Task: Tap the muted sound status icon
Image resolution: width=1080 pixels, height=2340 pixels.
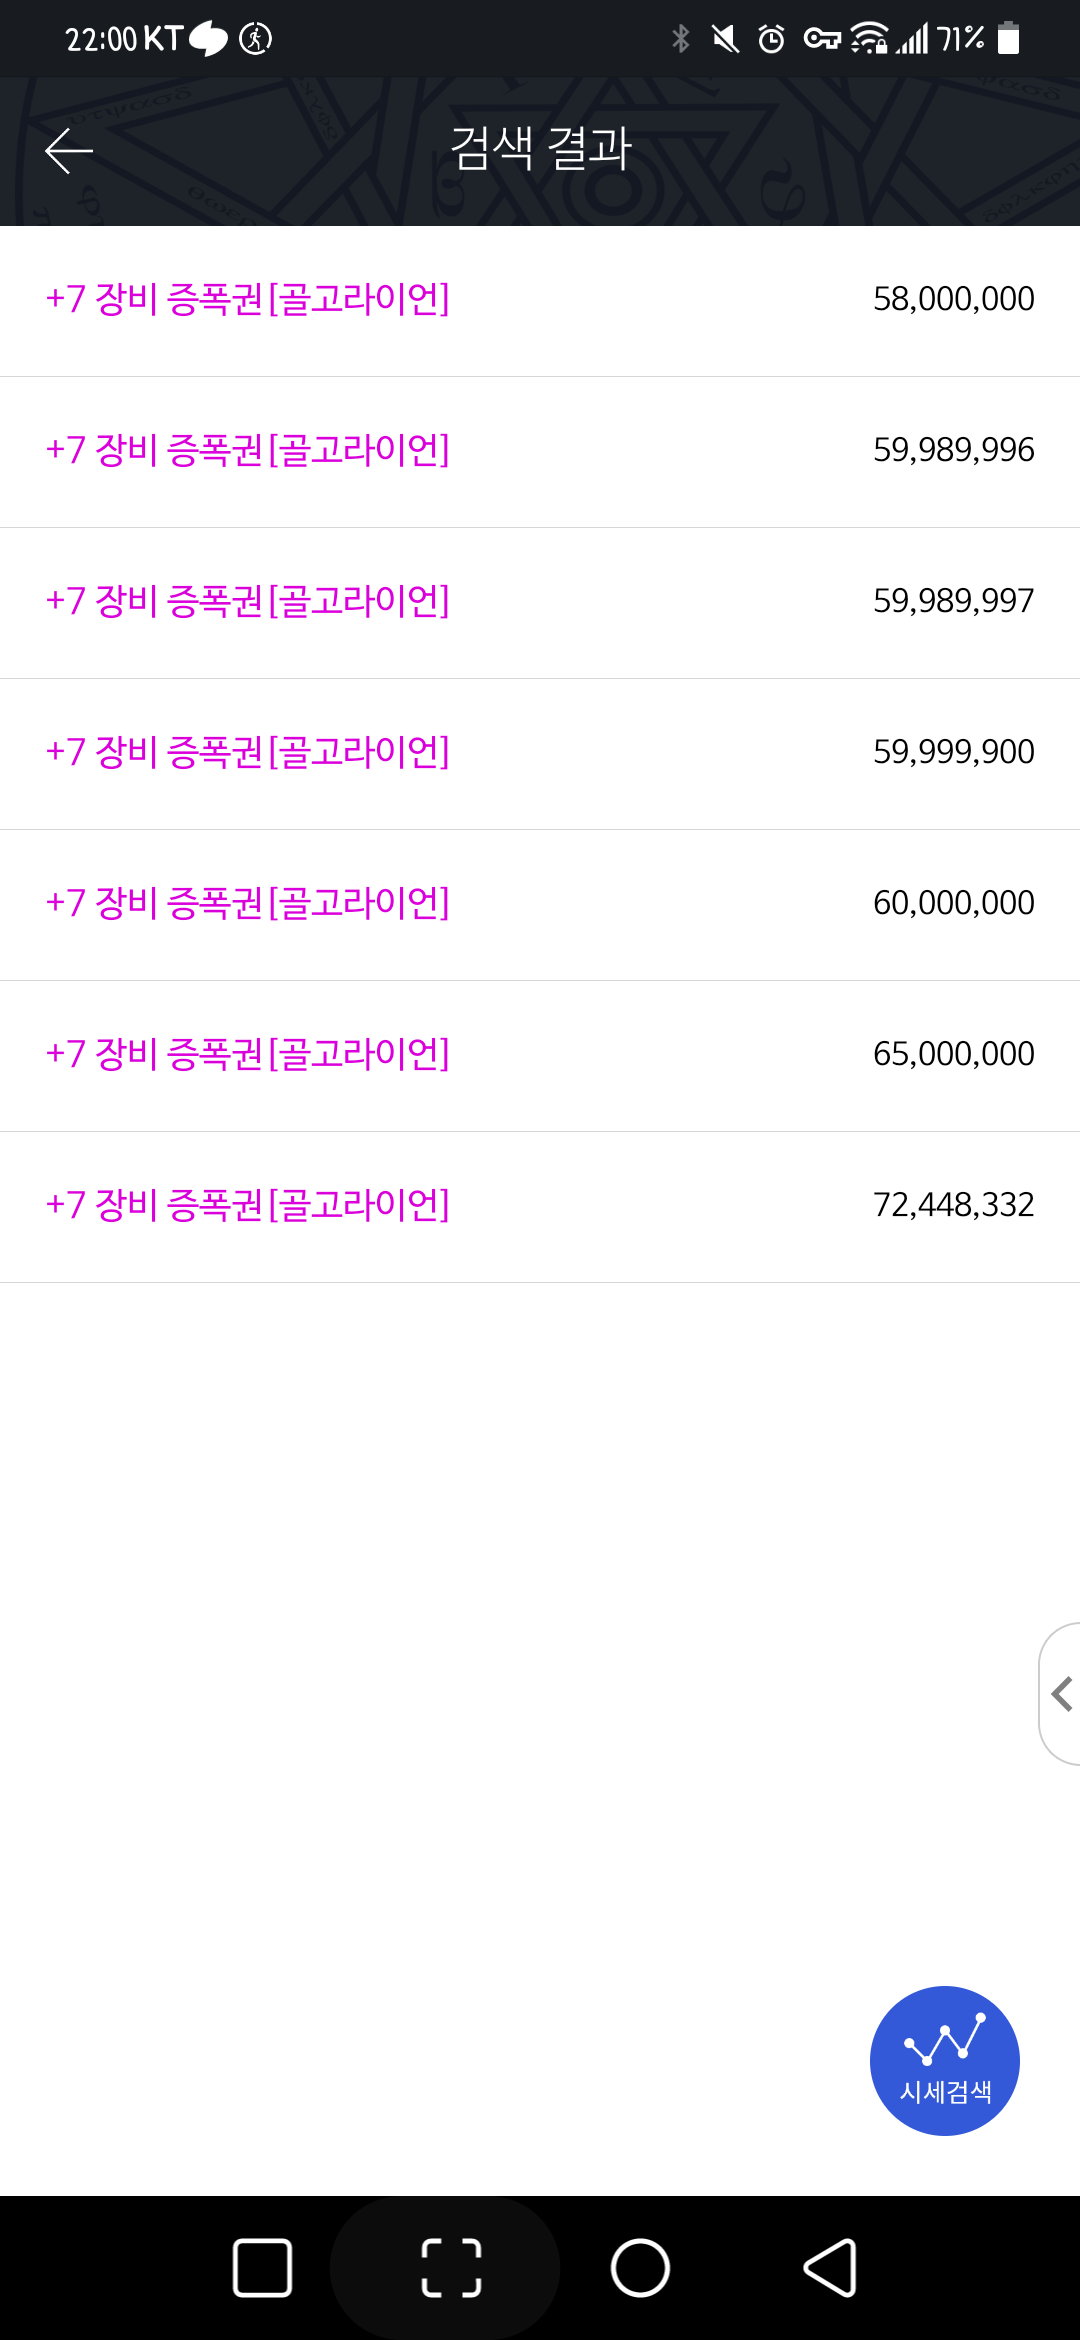Action: click(725, 39)
